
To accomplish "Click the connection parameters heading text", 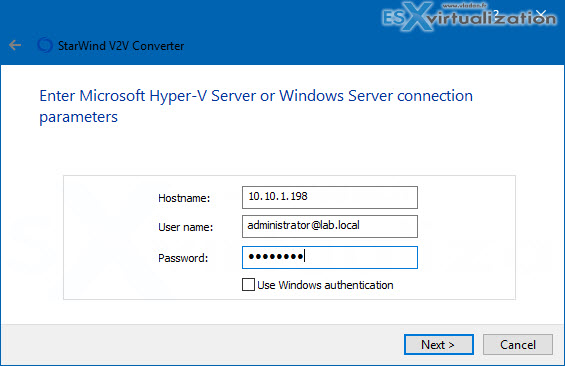I will point(256,106).
